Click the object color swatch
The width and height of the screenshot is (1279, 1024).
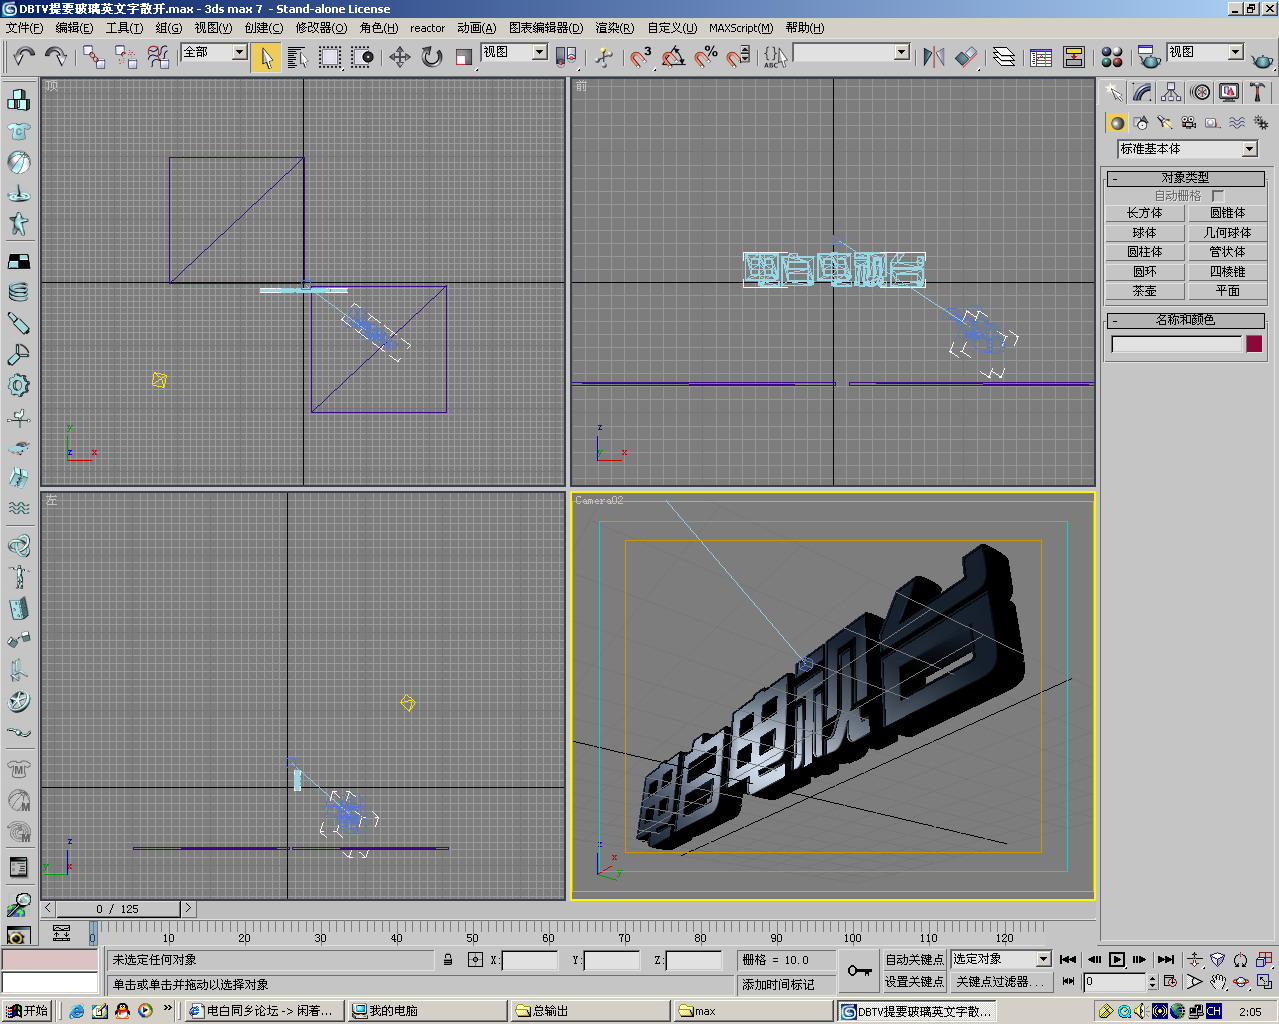pos(1254,344)
